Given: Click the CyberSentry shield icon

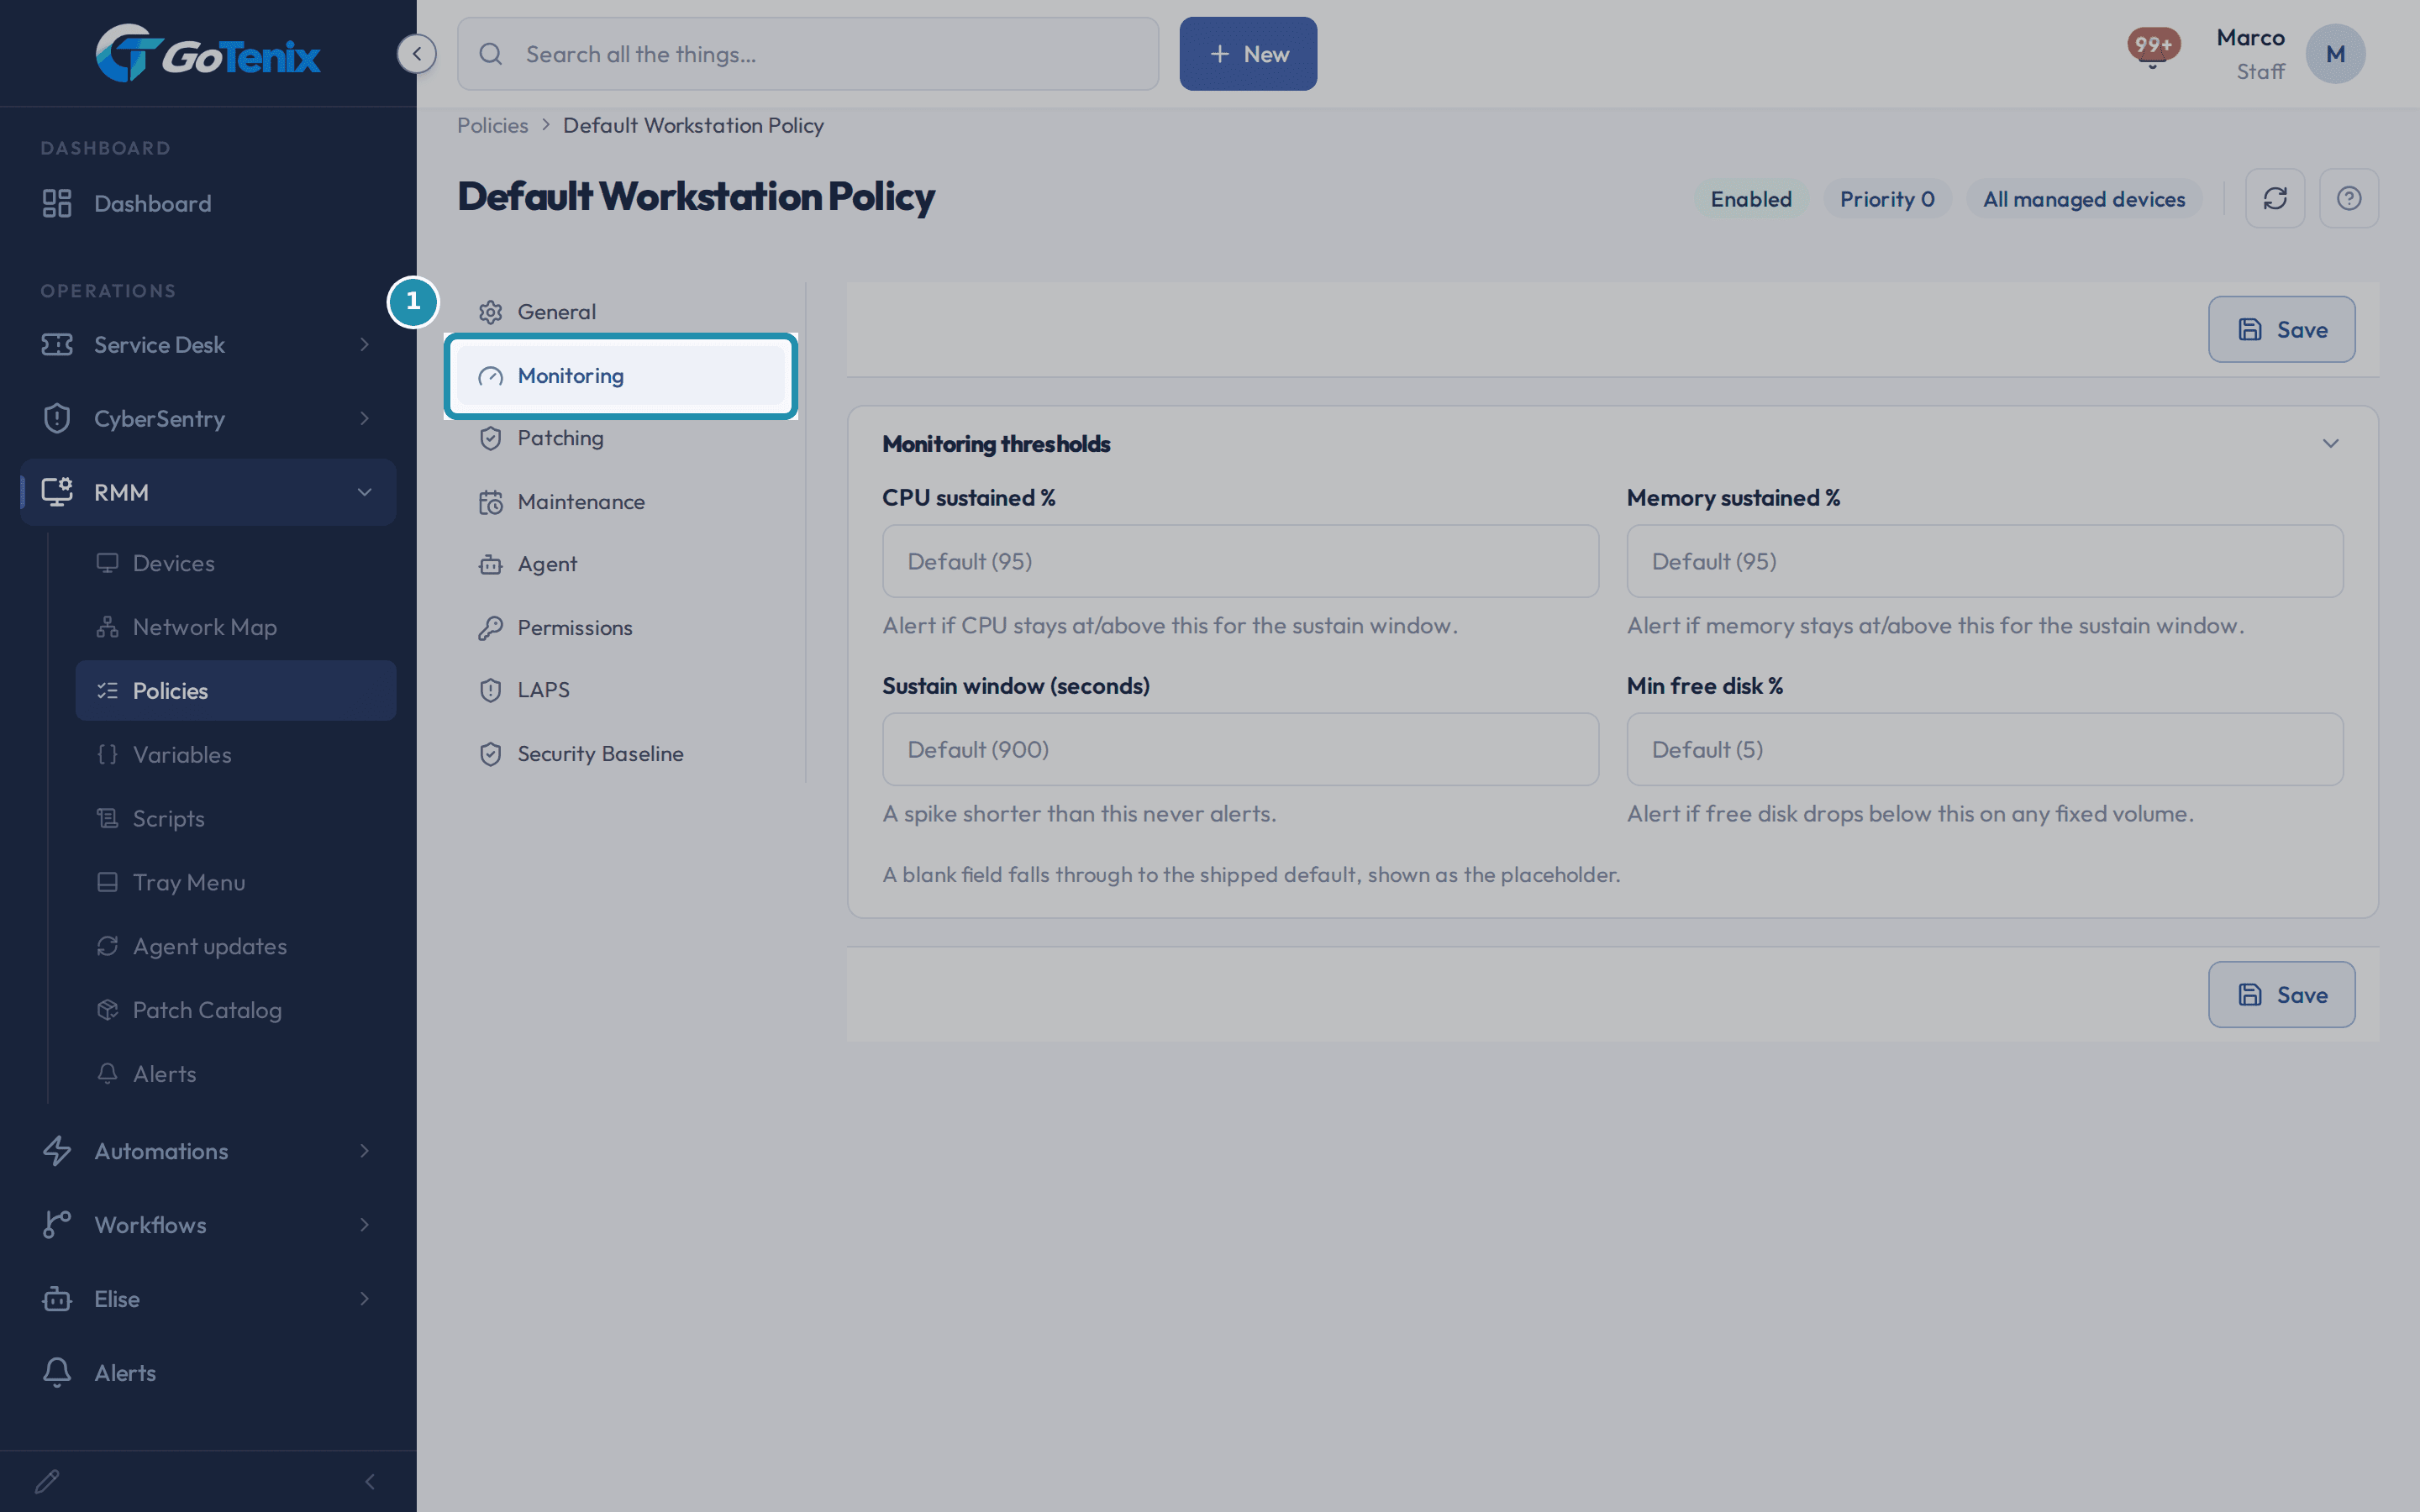Looking at the screenshot, I should click(x=57, y=418).
